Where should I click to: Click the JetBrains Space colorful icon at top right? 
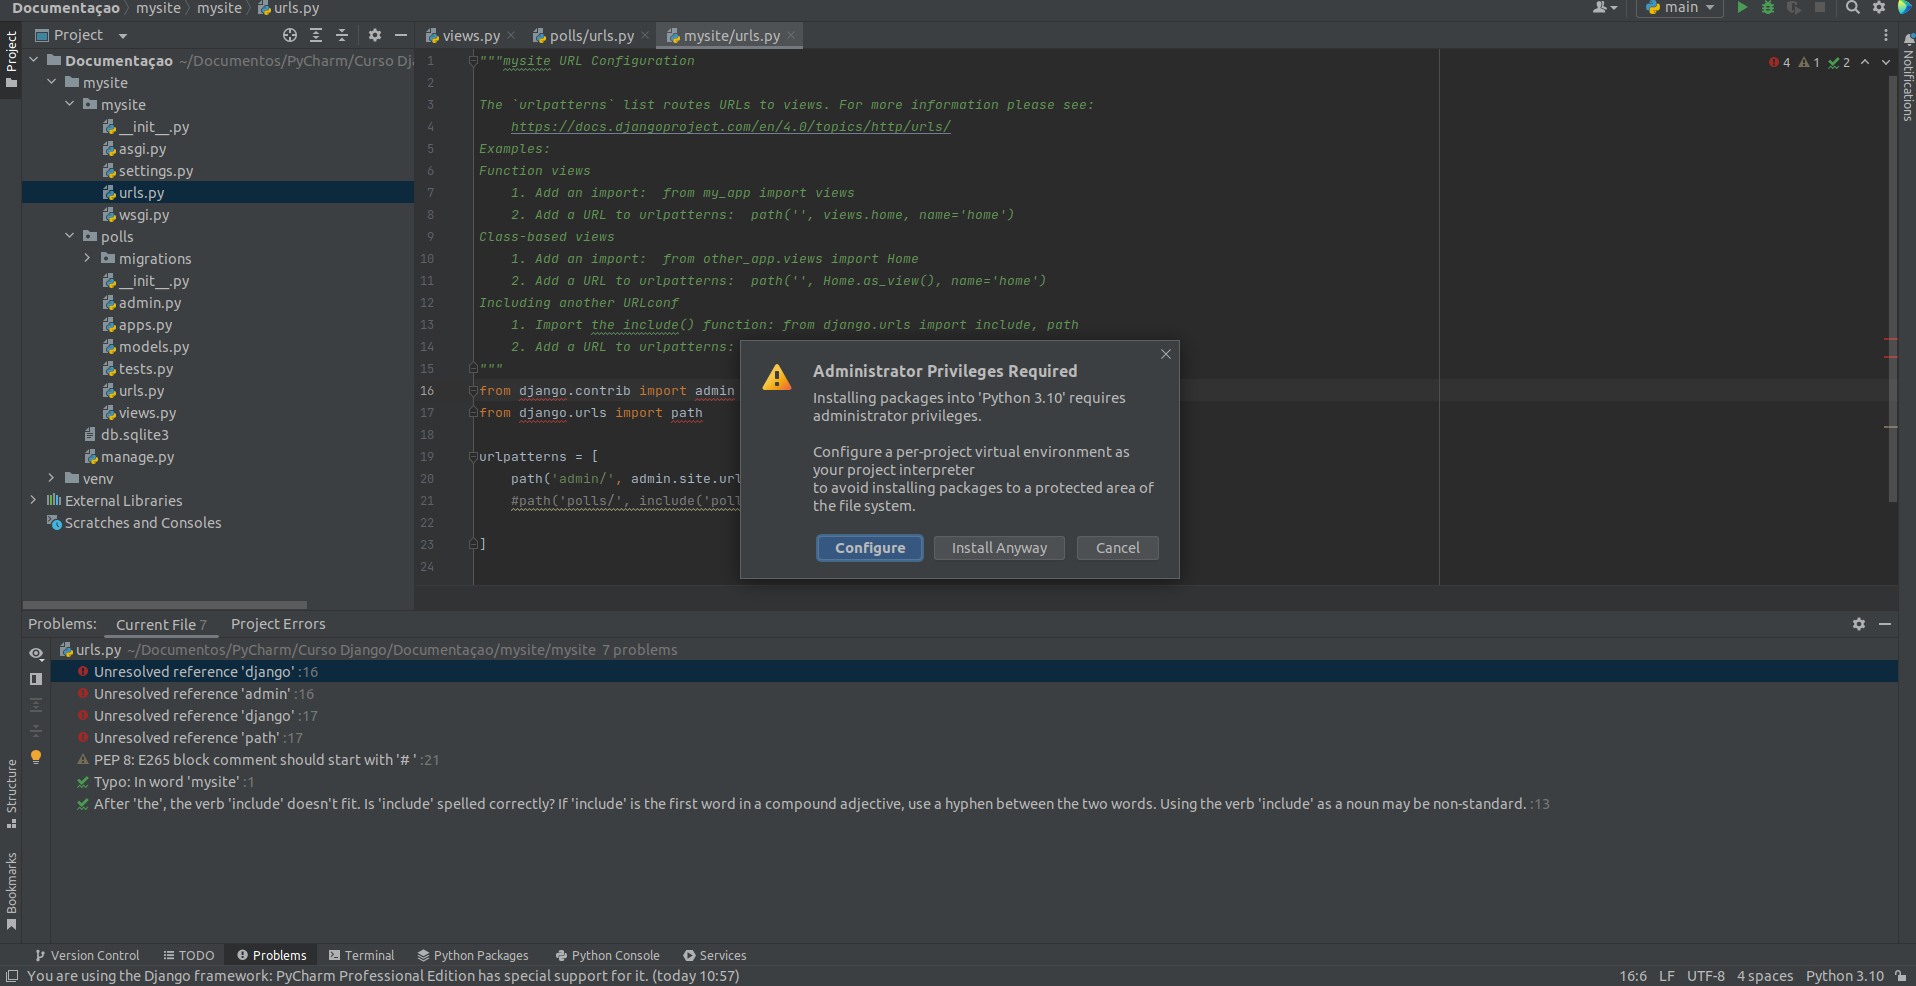(x=1904, y=7)
